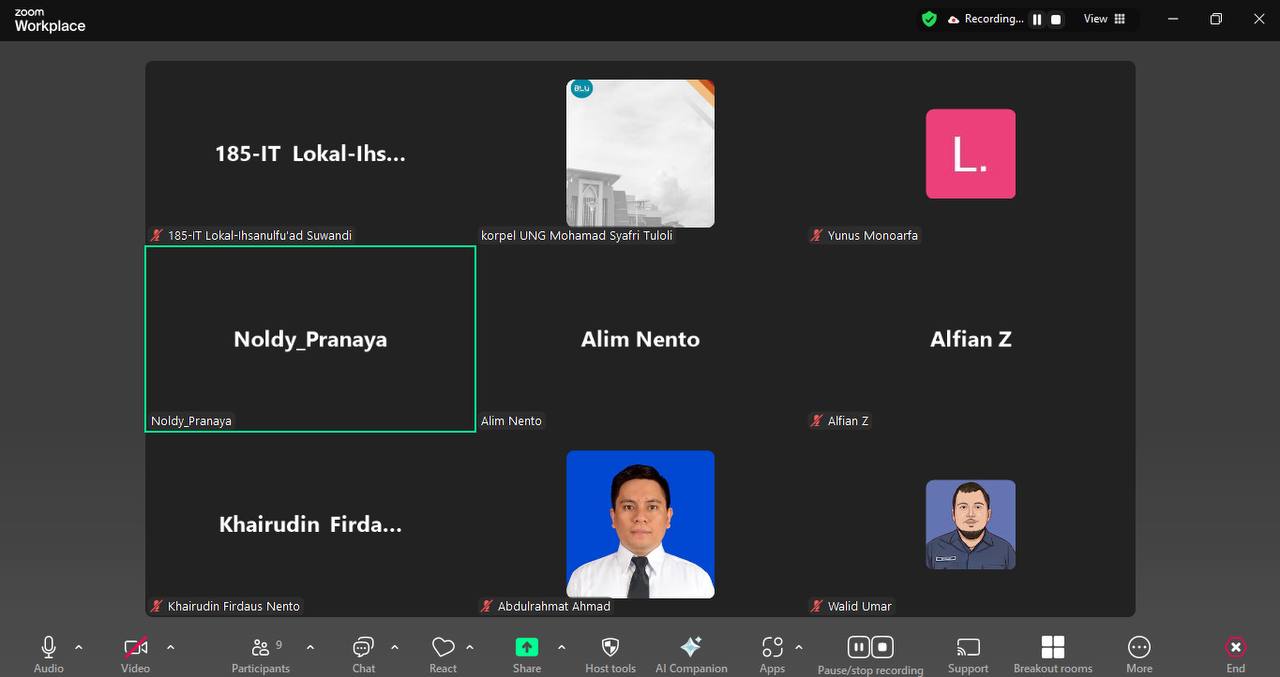
Task: Select Yunus Monoarfa pink avatar
Action: point(970,154)
